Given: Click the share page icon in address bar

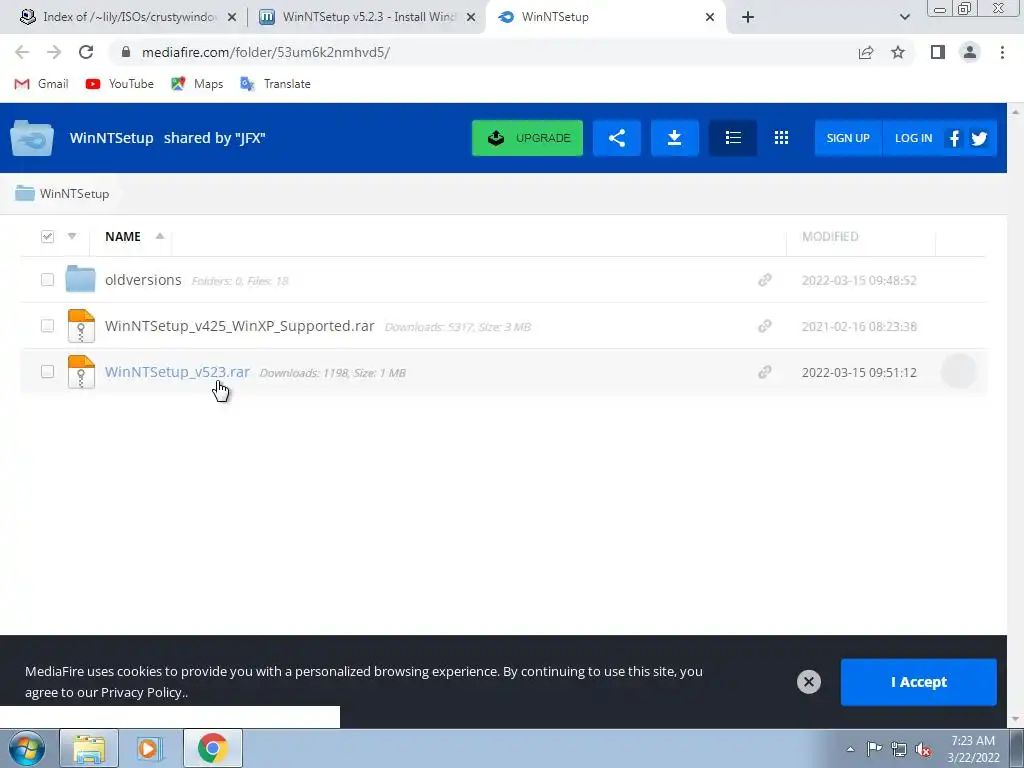Looking at the screenshot, I should tap(866, 52).
